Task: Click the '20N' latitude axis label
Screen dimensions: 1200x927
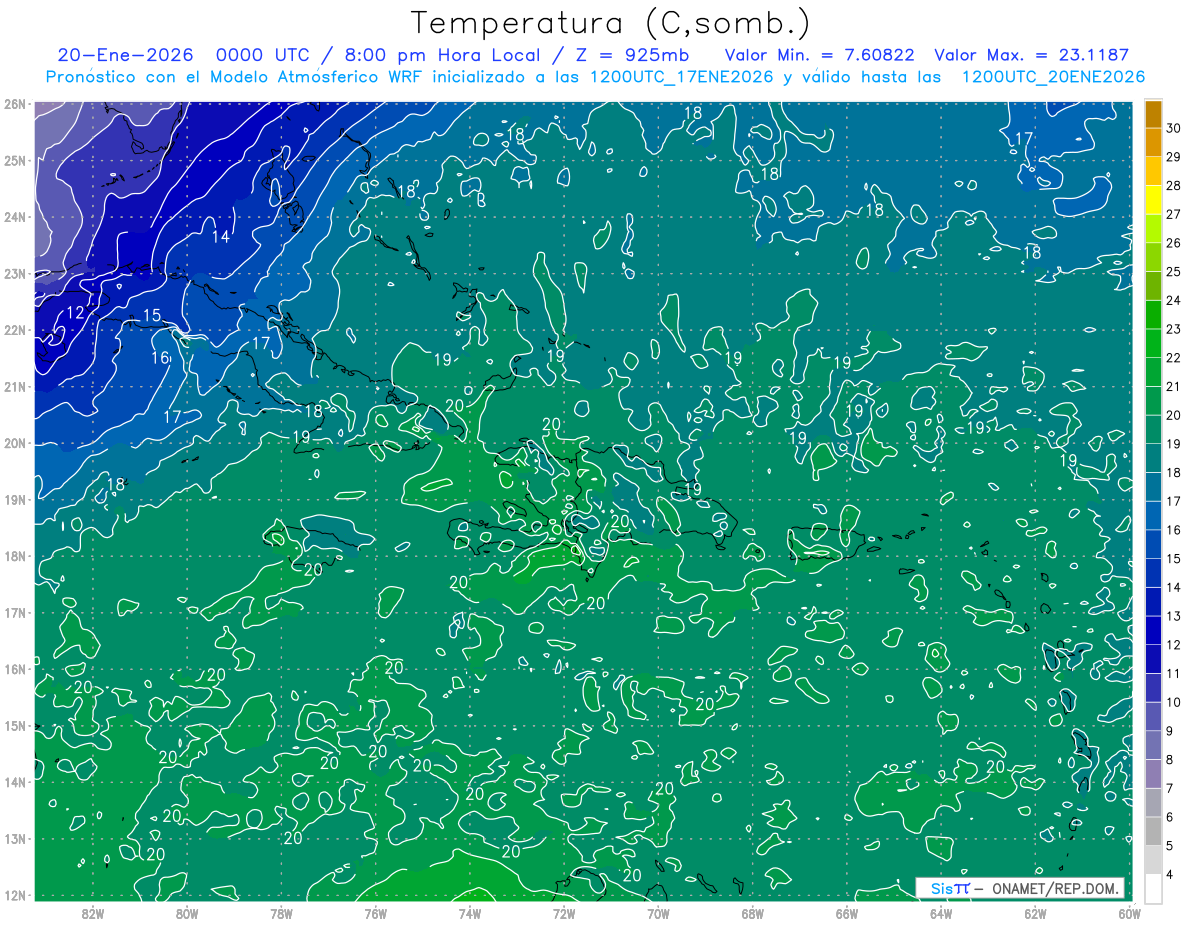Action: click(x=14, y=443)
